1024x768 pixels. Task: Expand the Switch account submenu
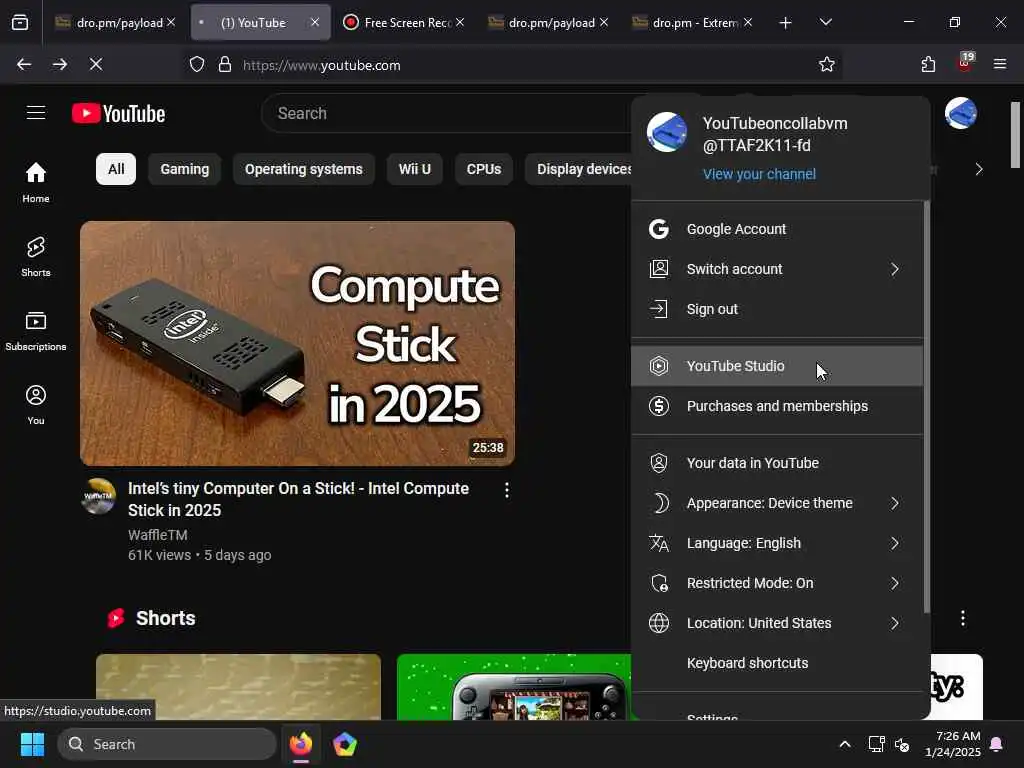click(777, 269)
